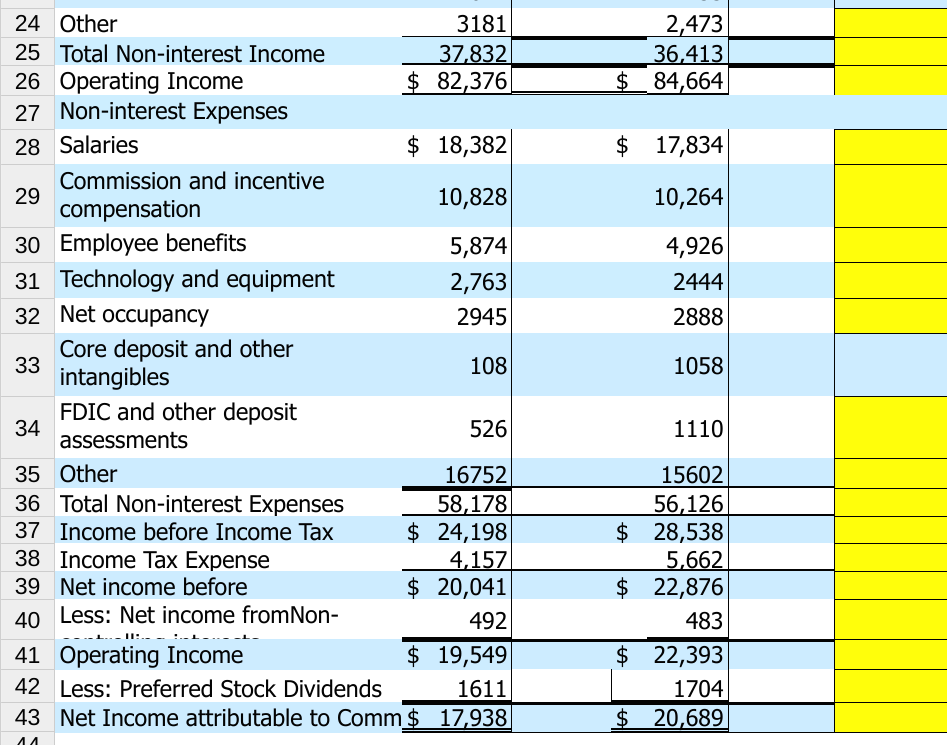947x745 pixels.
Task: Click the value $ 17,938
Action: click(457, 718)
